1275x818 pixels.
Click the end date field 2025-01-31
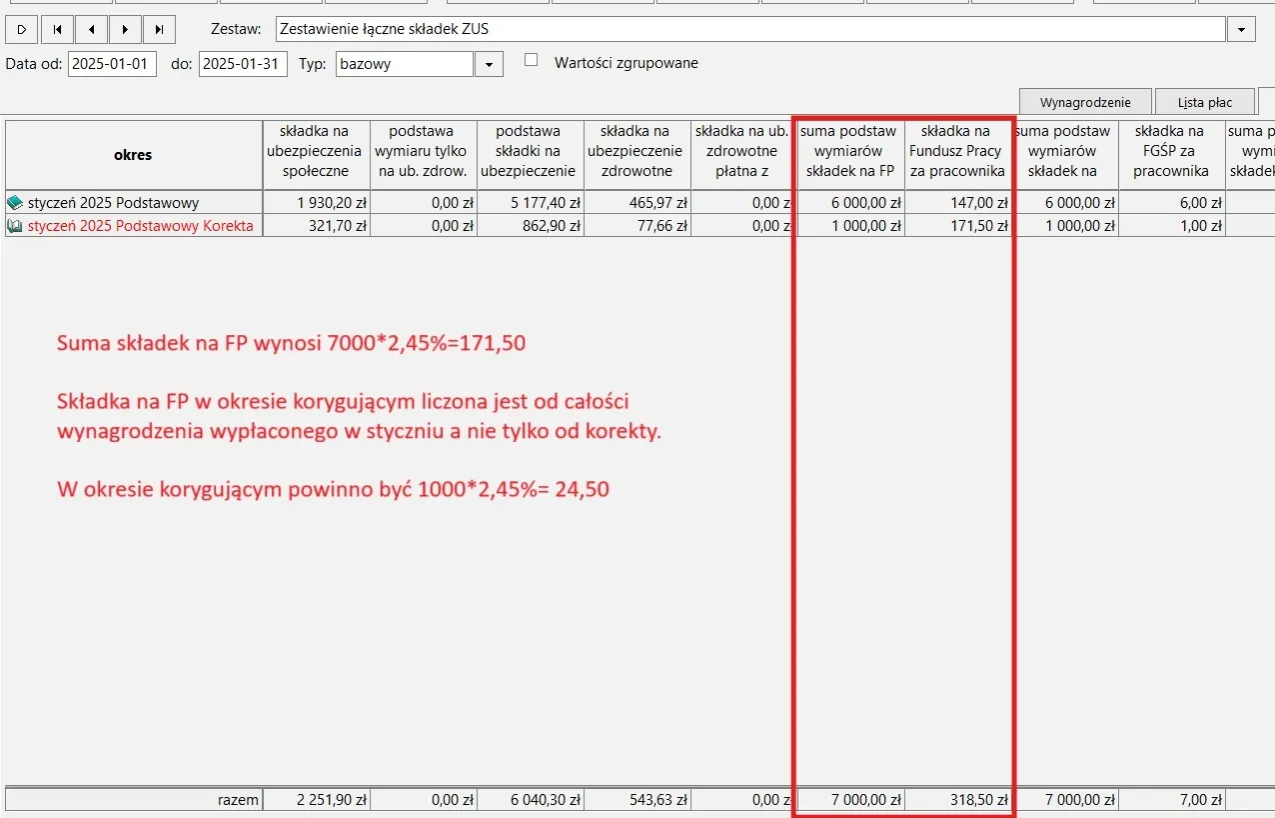243,65
